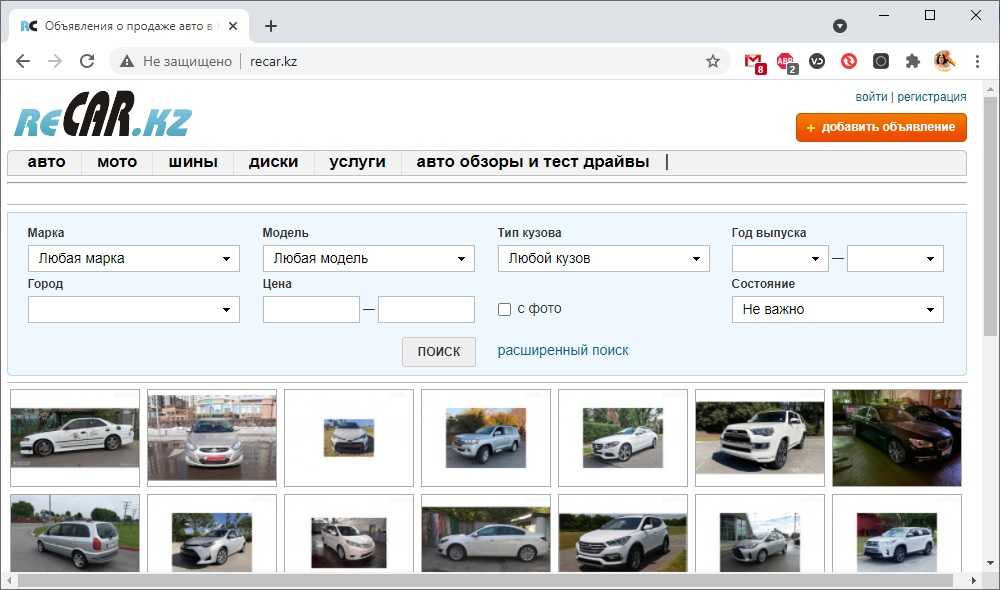Open the Adblock Plus extension

point(786,61)
